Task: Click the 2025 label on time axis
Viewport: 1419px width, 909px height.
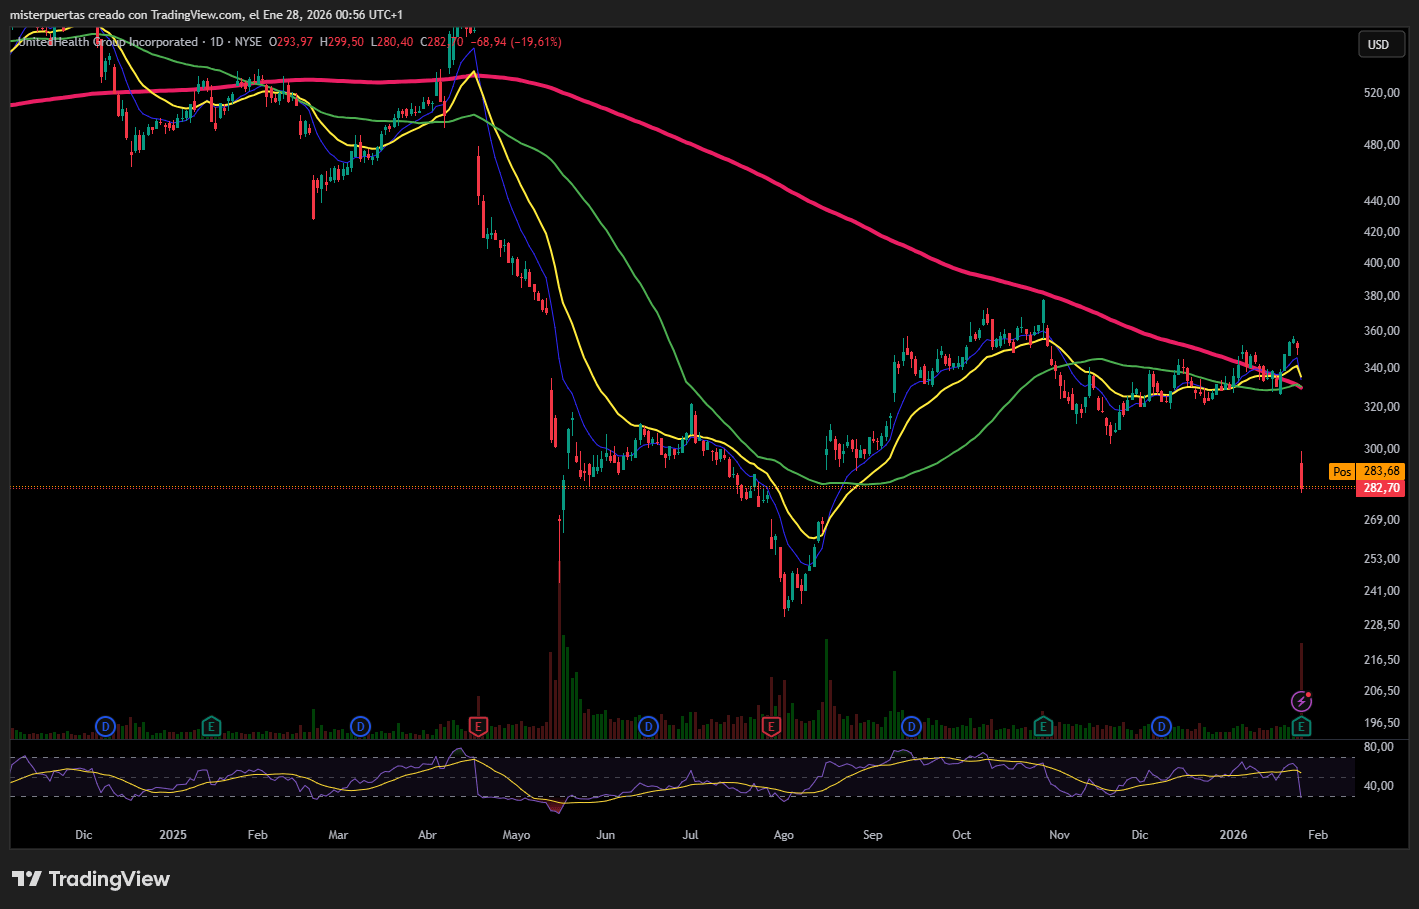Action: coord(173,835)
